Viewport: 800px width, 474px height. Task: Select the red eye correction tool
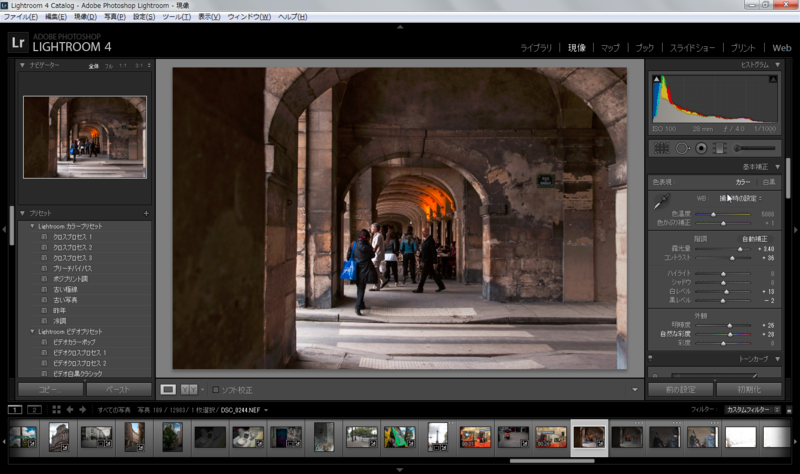coord(702,148)
